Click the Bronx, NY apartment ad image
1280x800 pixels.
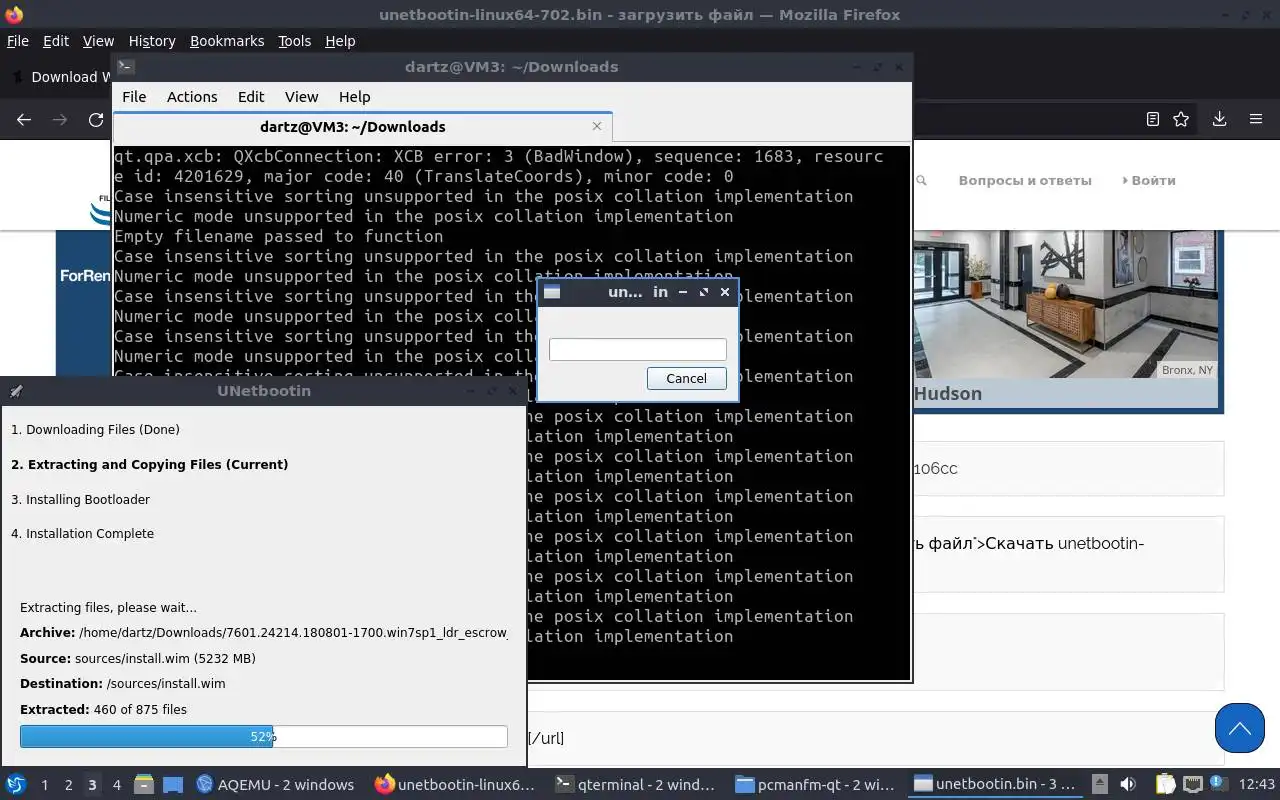click(x=1066, y=304)
